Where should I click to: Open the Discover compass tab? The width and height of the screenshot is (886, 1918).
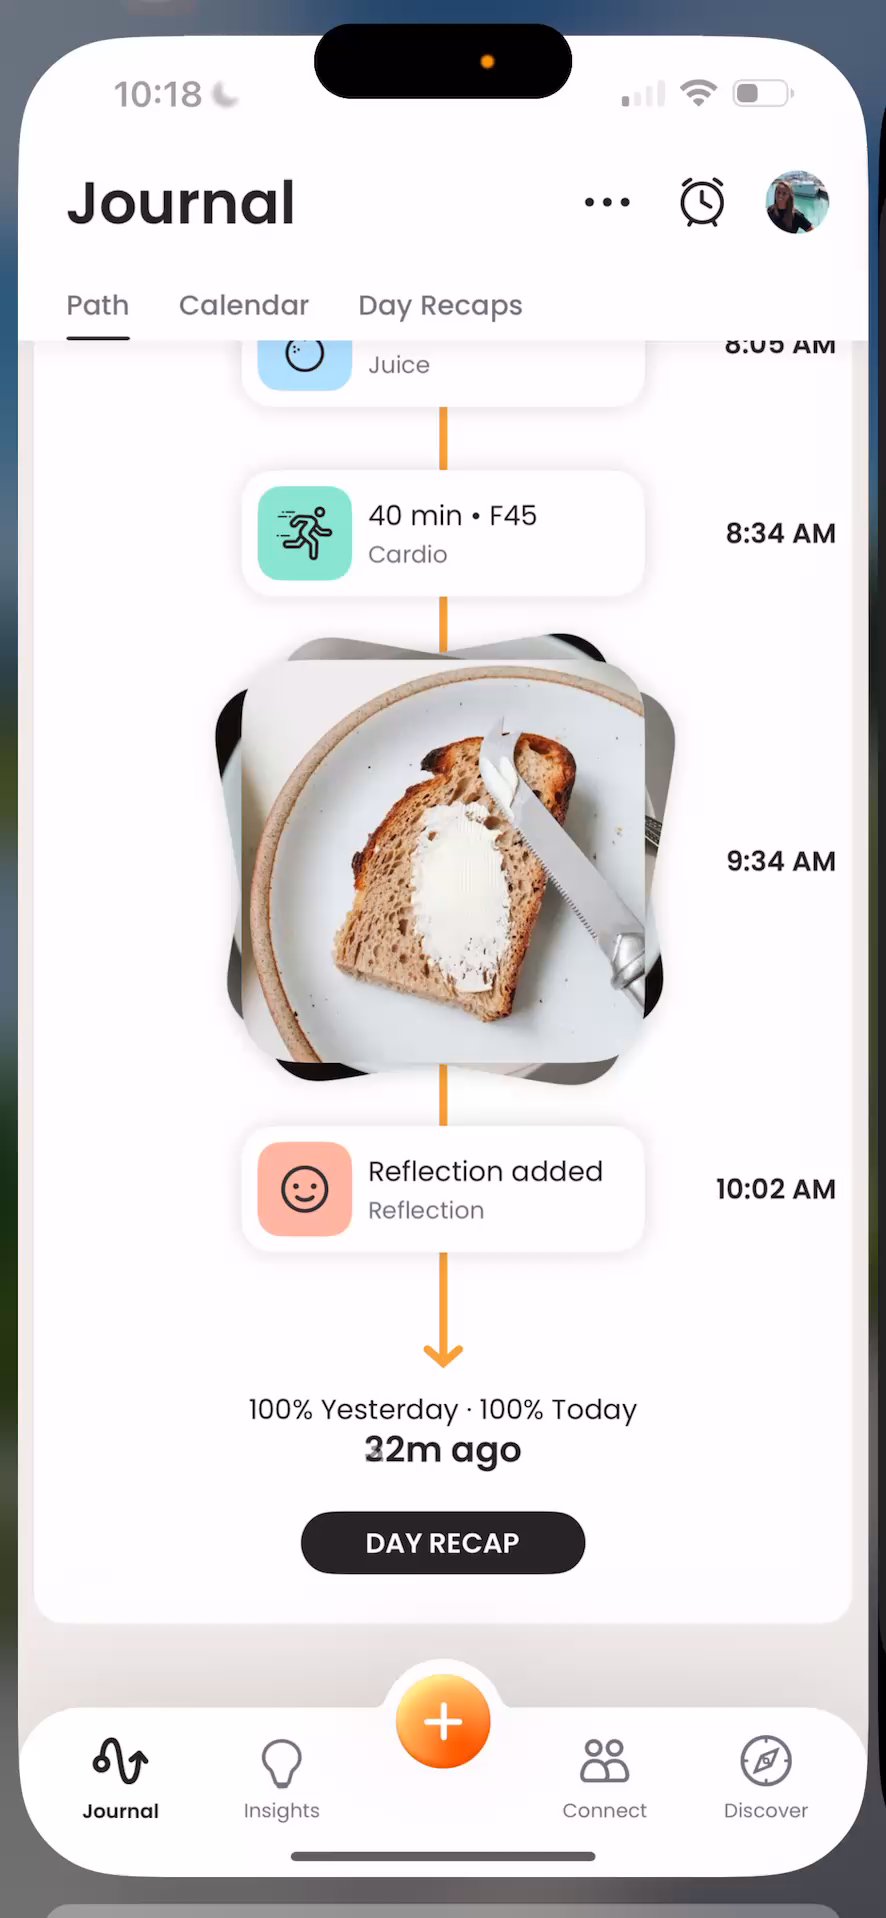pos(766,1780)
